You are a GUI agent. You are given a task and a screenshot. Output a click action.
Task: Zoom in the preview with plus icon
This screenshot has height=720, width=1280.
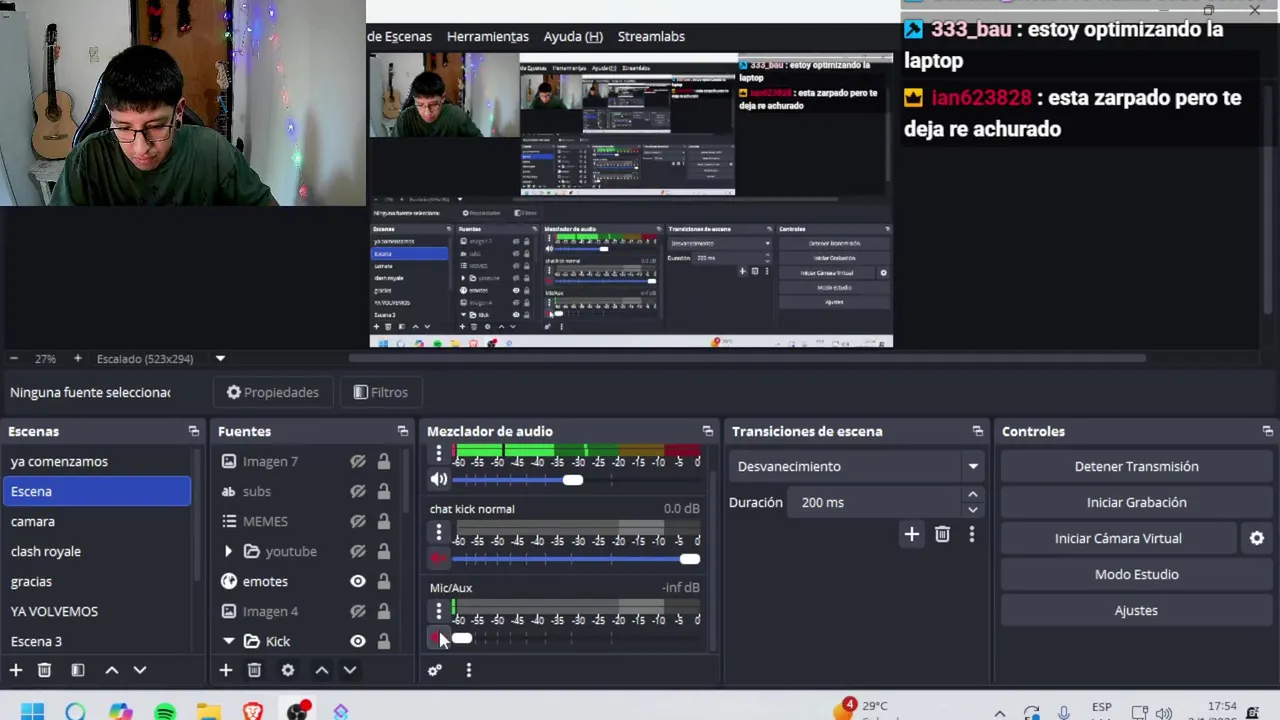pyautogui.click(x=77, y=358)
